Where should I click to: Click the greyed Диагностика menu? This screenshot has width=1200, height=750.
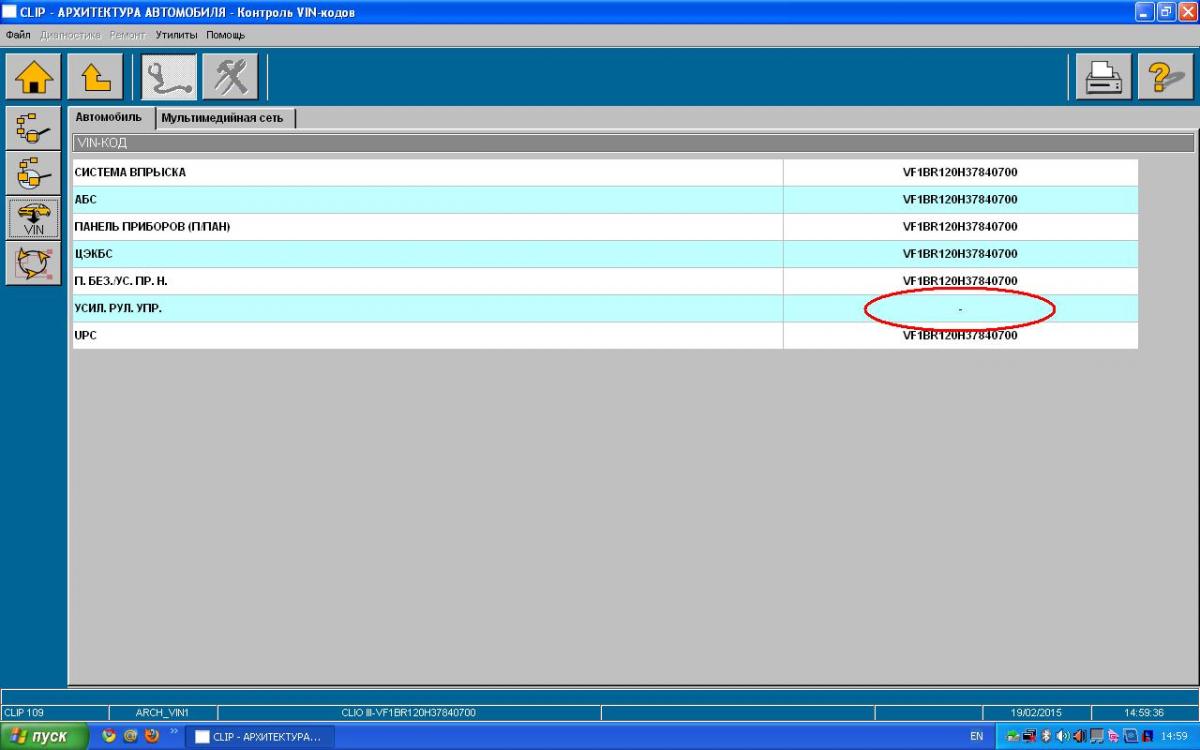click(70, 35)
